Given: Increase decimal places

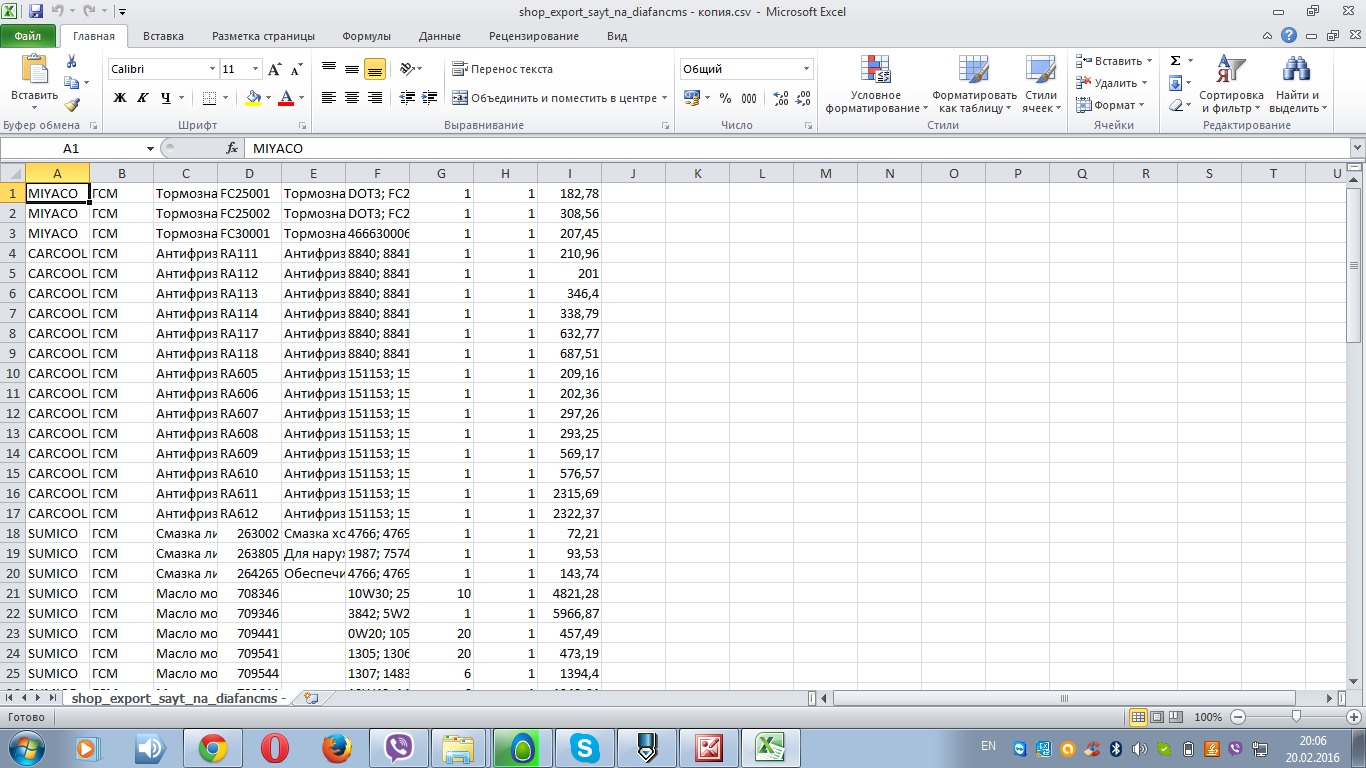Looking at the screenshot, I should pyautogui.click(x=781, y=98).
